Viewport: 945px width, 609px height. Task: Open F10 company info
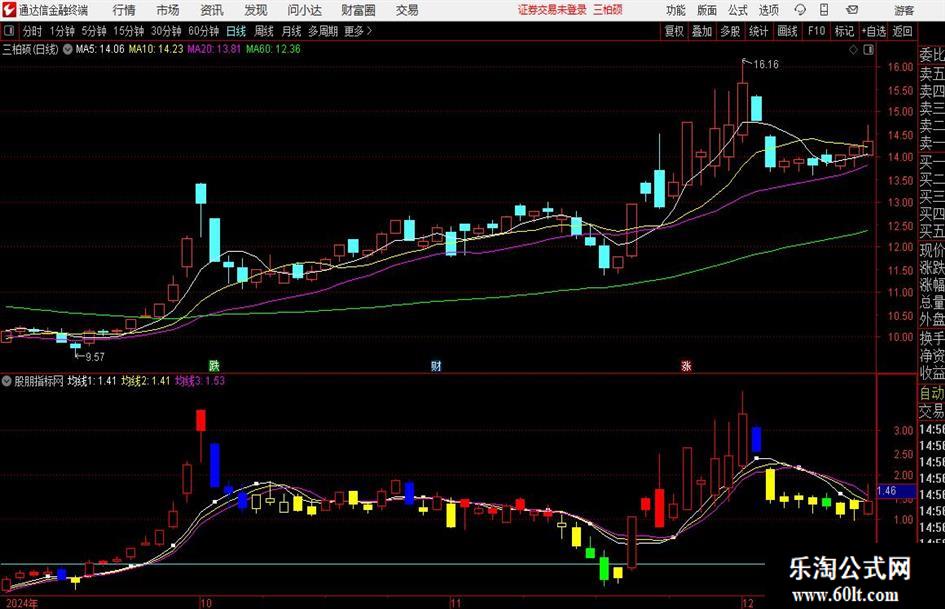(816, 31)
